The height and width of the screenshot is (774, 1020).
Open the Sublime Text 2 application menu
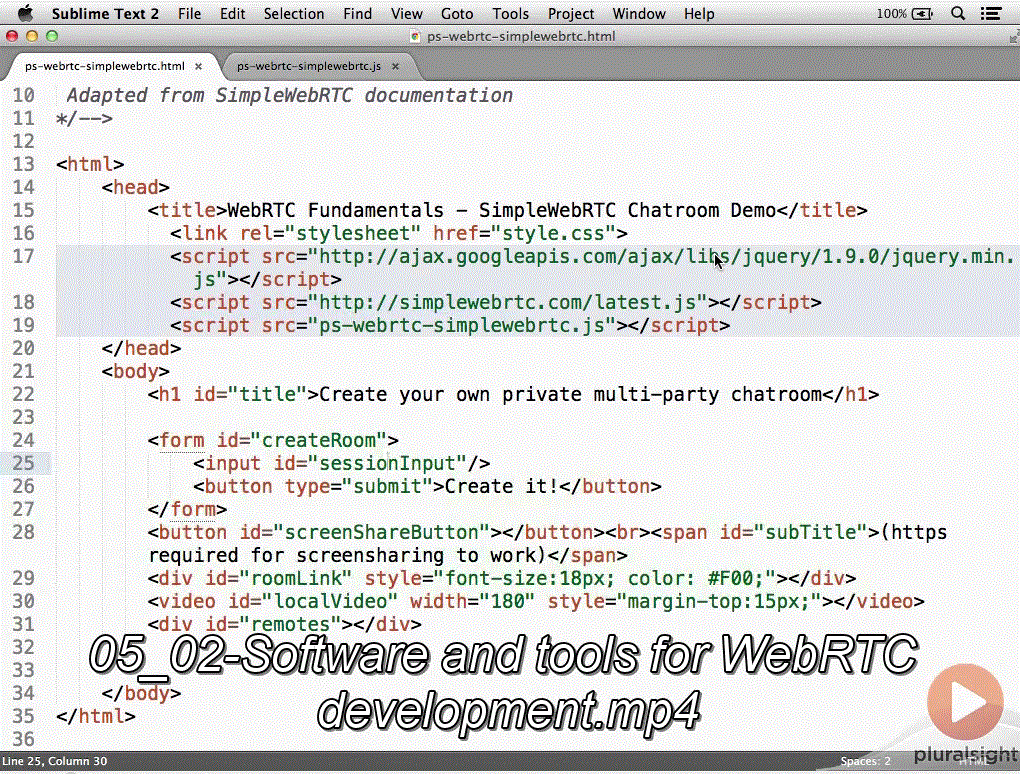105,14
